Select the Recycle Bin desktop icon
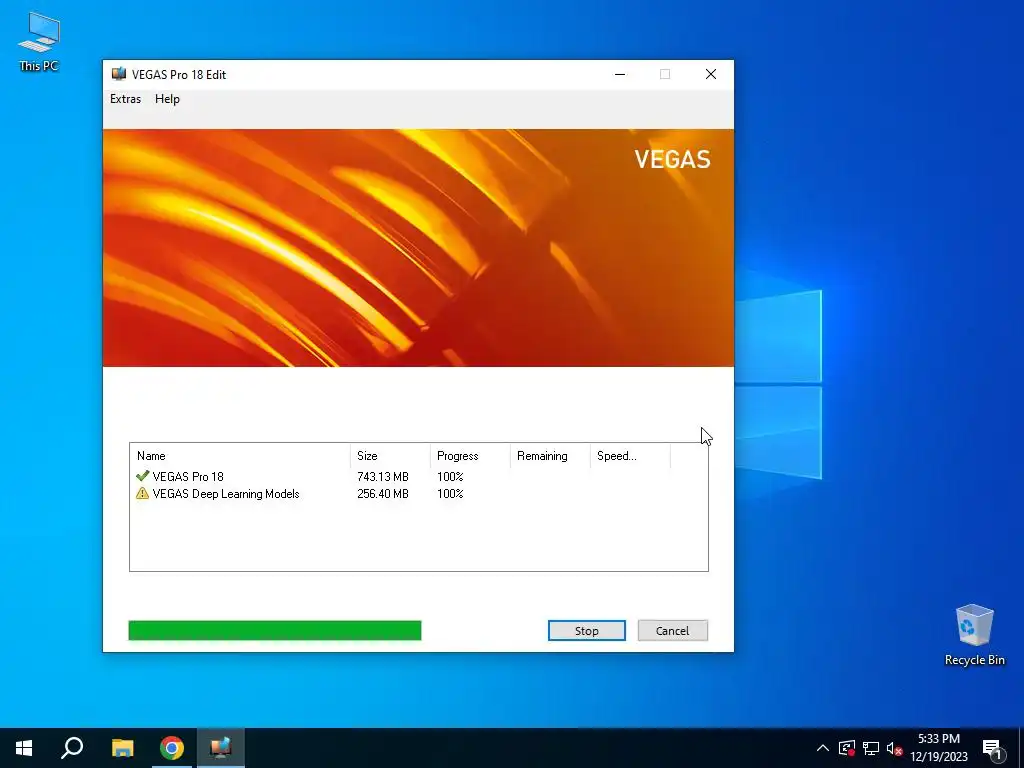This screenshot has height=768, width=1024. (974, 635)
